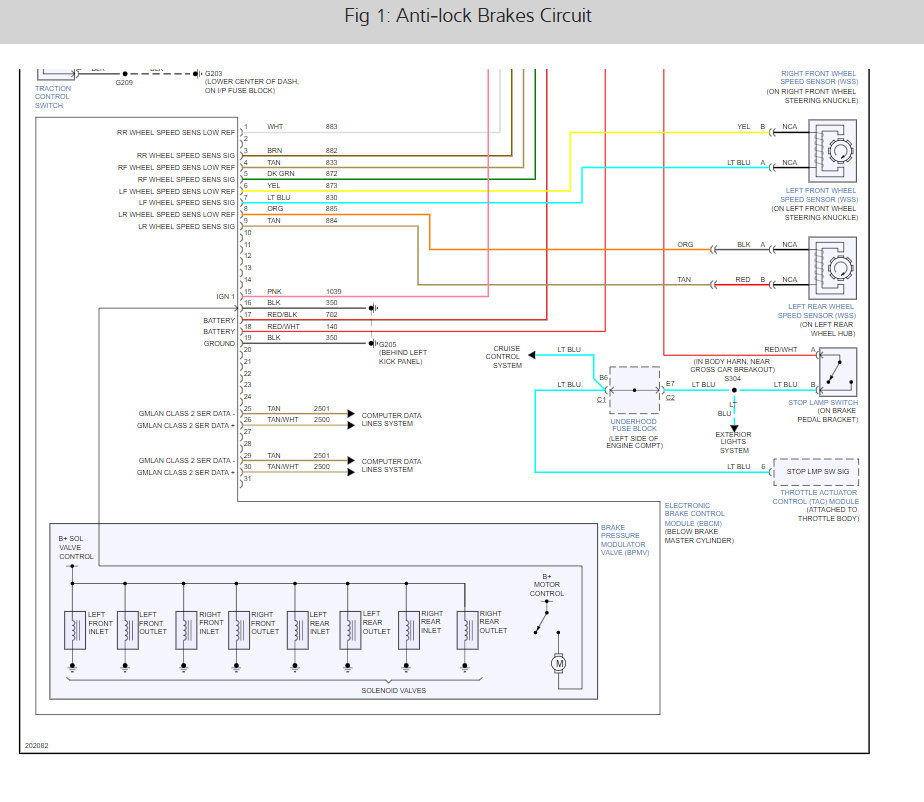Toggle the traction control switch
This screenshot has height=802, width=924.
click(57, 73)
